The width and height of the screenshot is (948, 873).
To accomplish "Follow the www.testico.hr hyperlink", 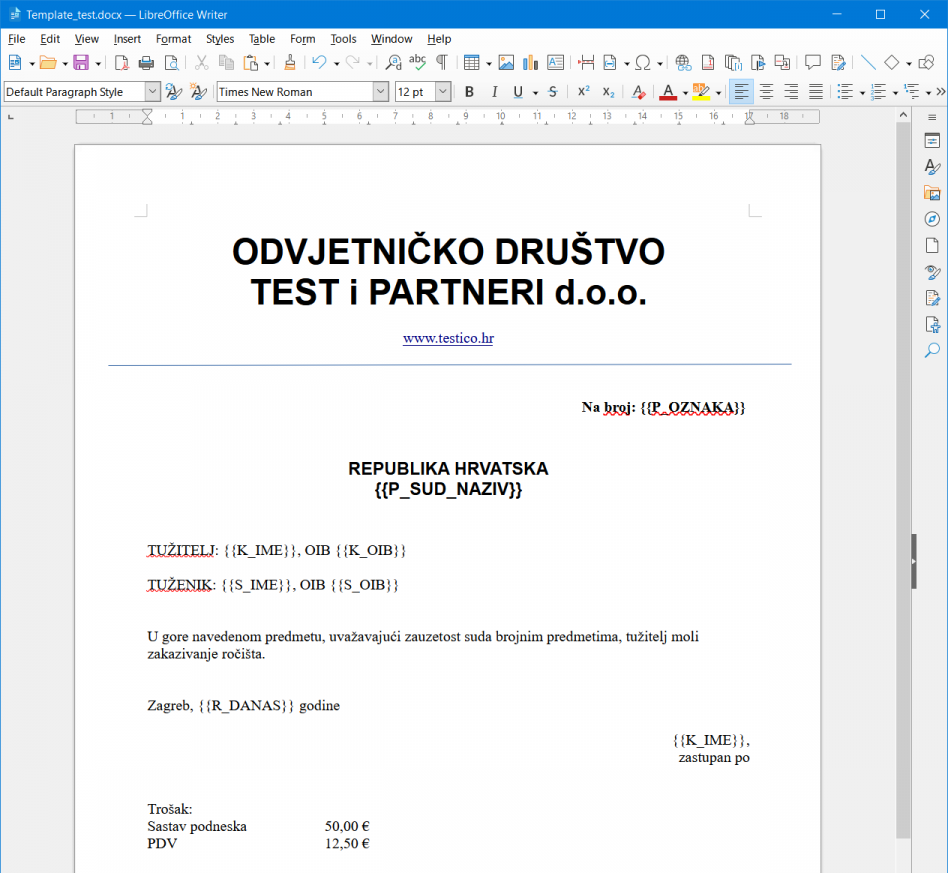I will click(448, 339).
